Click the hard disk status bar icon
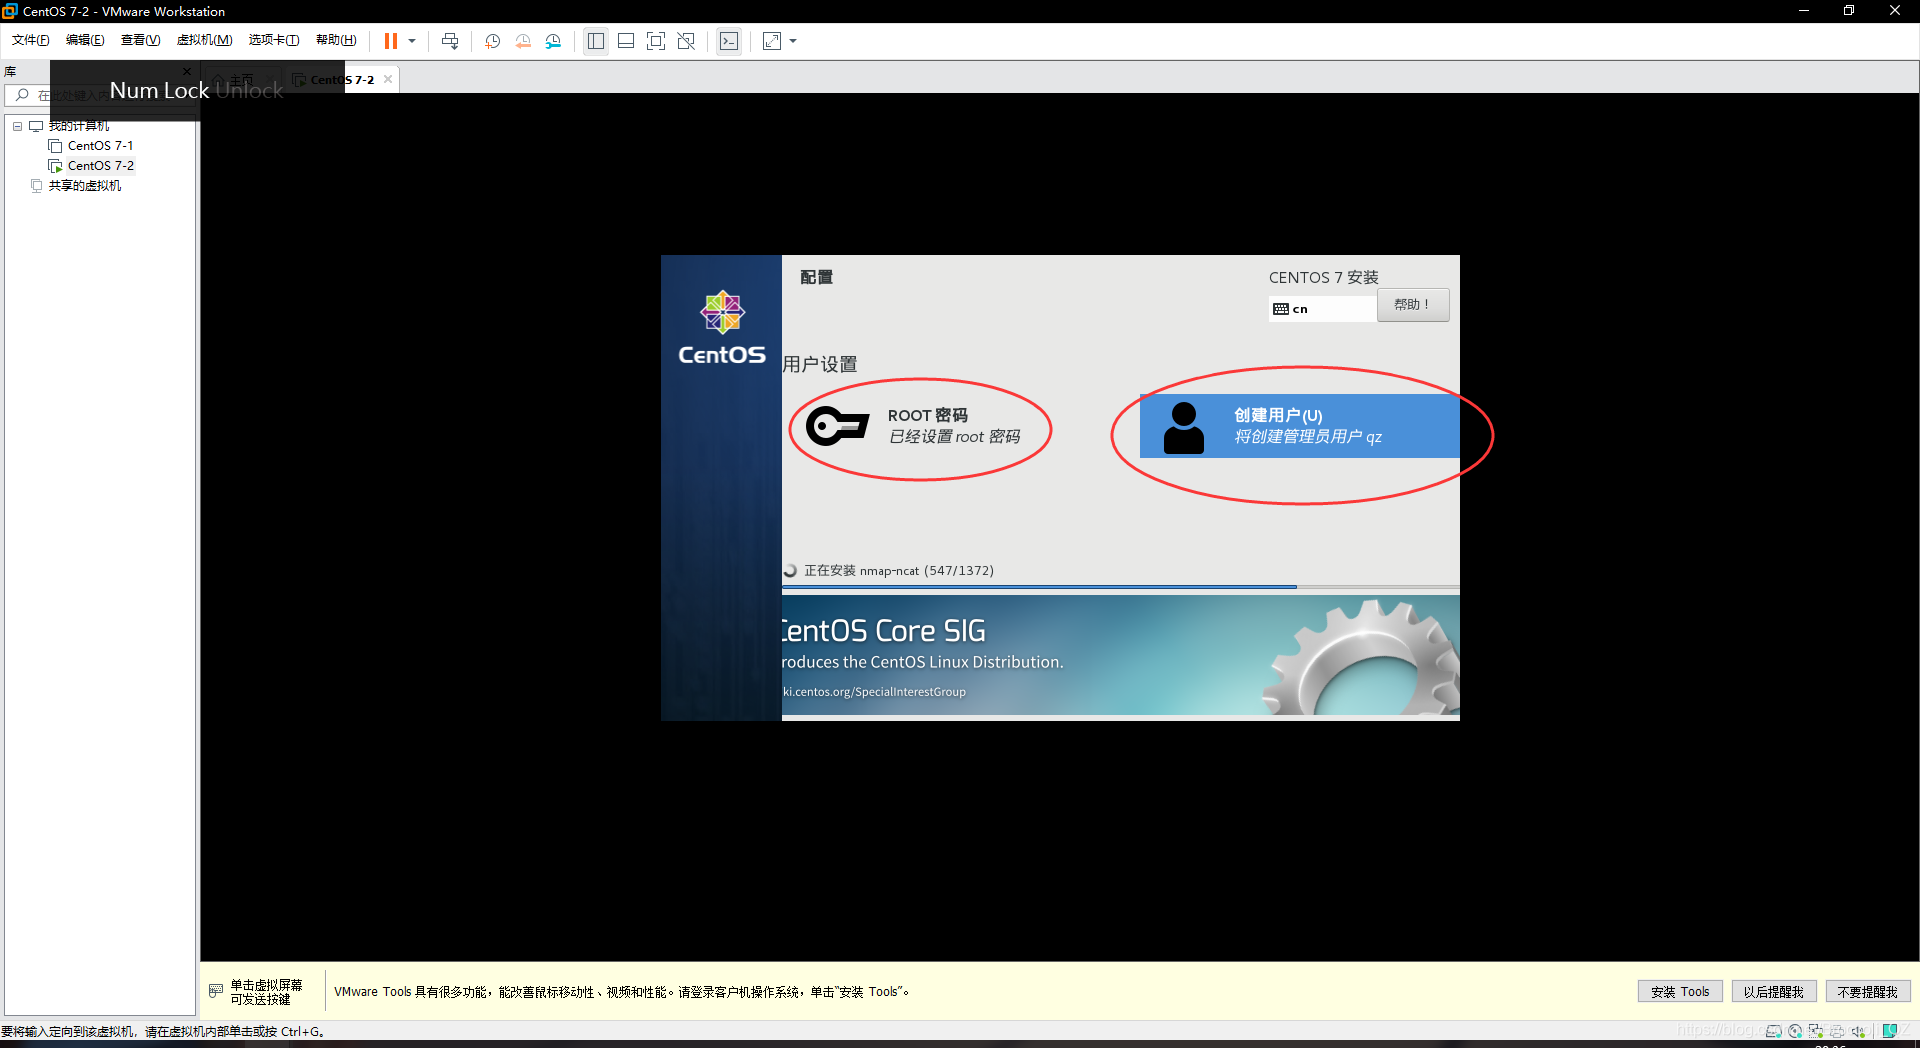Image resolution: width=1920 pixels, height=1048 pixels. click(1774, 1031)
